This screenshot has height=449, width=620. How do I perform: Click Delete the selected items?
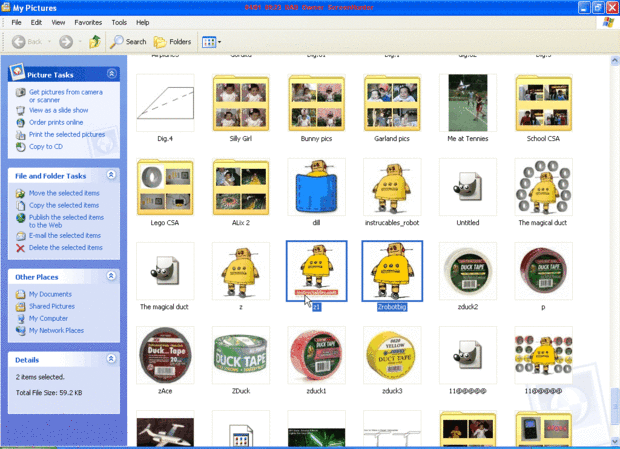pyautogui.click(x=66, y=248)
